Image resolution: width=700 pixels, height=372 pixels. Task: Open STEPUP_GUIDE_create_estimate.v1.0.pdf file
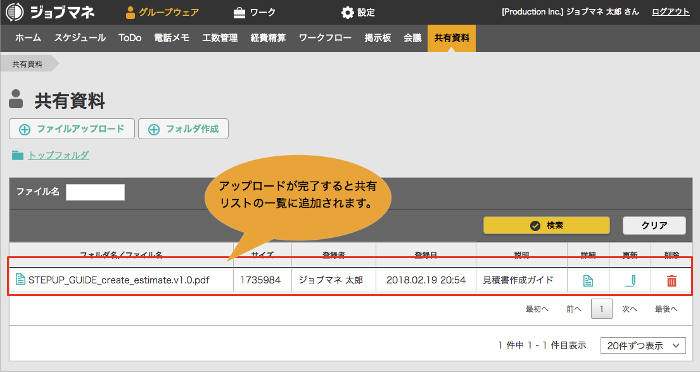(x=119, y=280)
